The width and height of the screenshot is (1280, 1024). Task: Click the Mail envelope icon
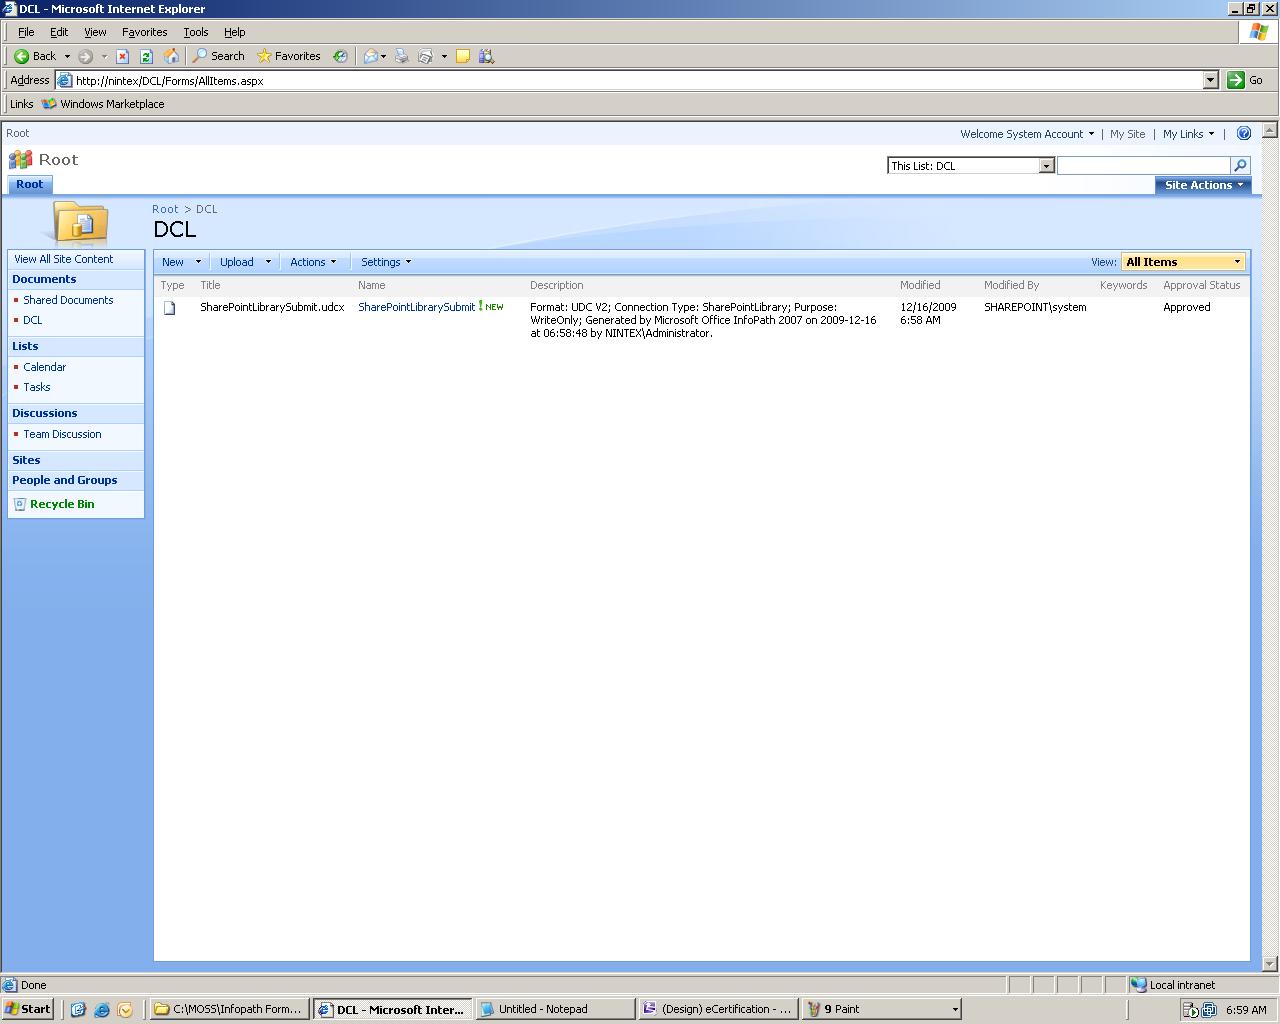pos(370,56)
